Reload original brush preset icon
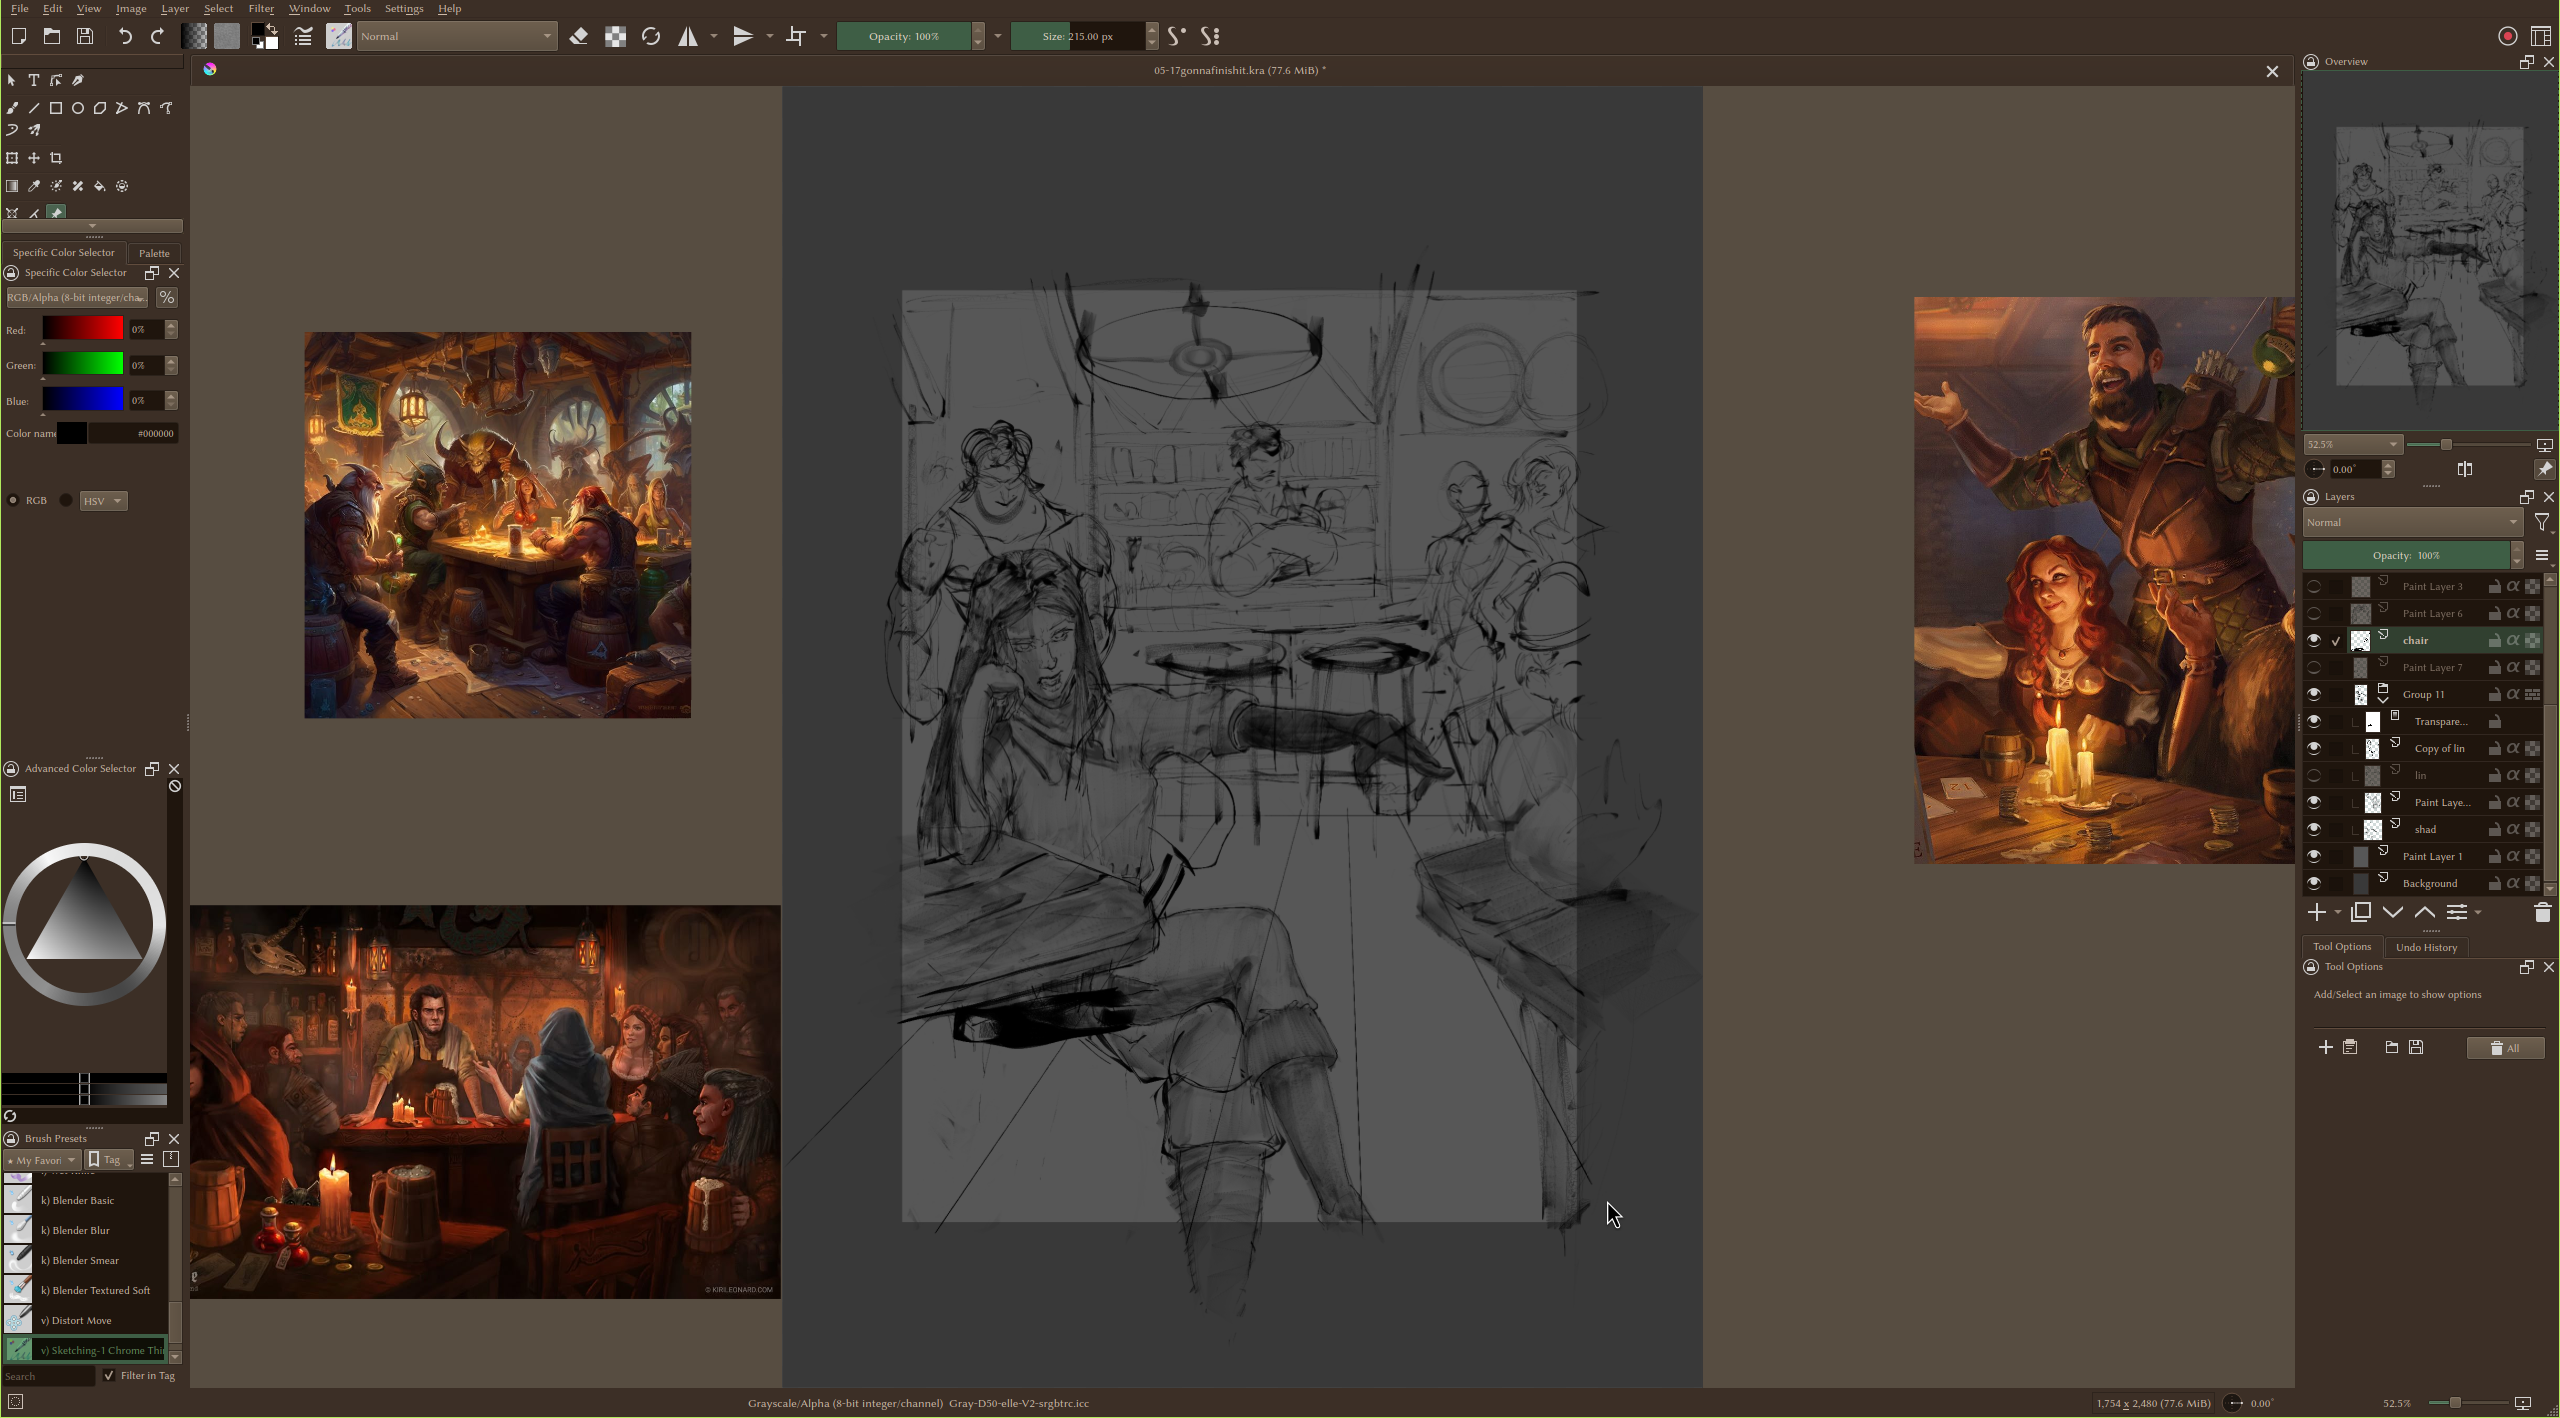Viewport: 2560px width, 1418px height. tap(651, 36)
